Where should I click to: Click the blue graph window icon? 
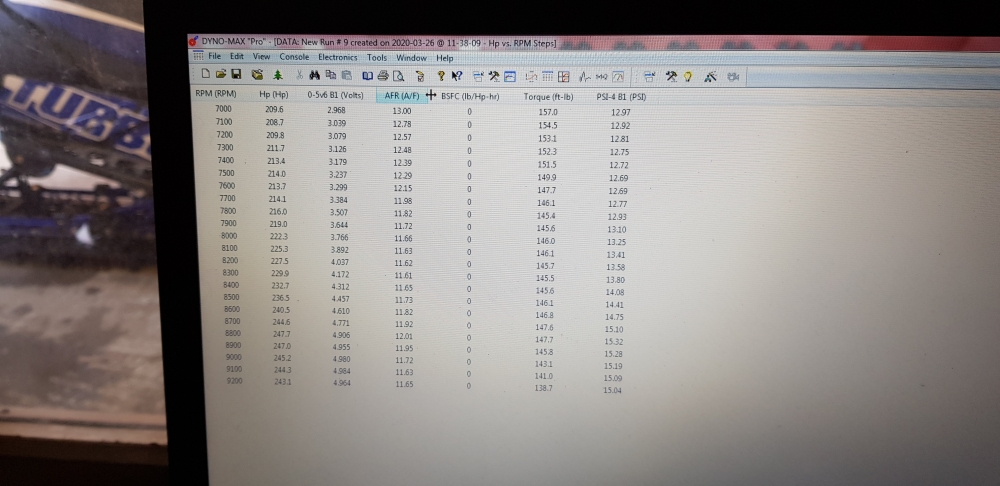[x=510, y=77]
